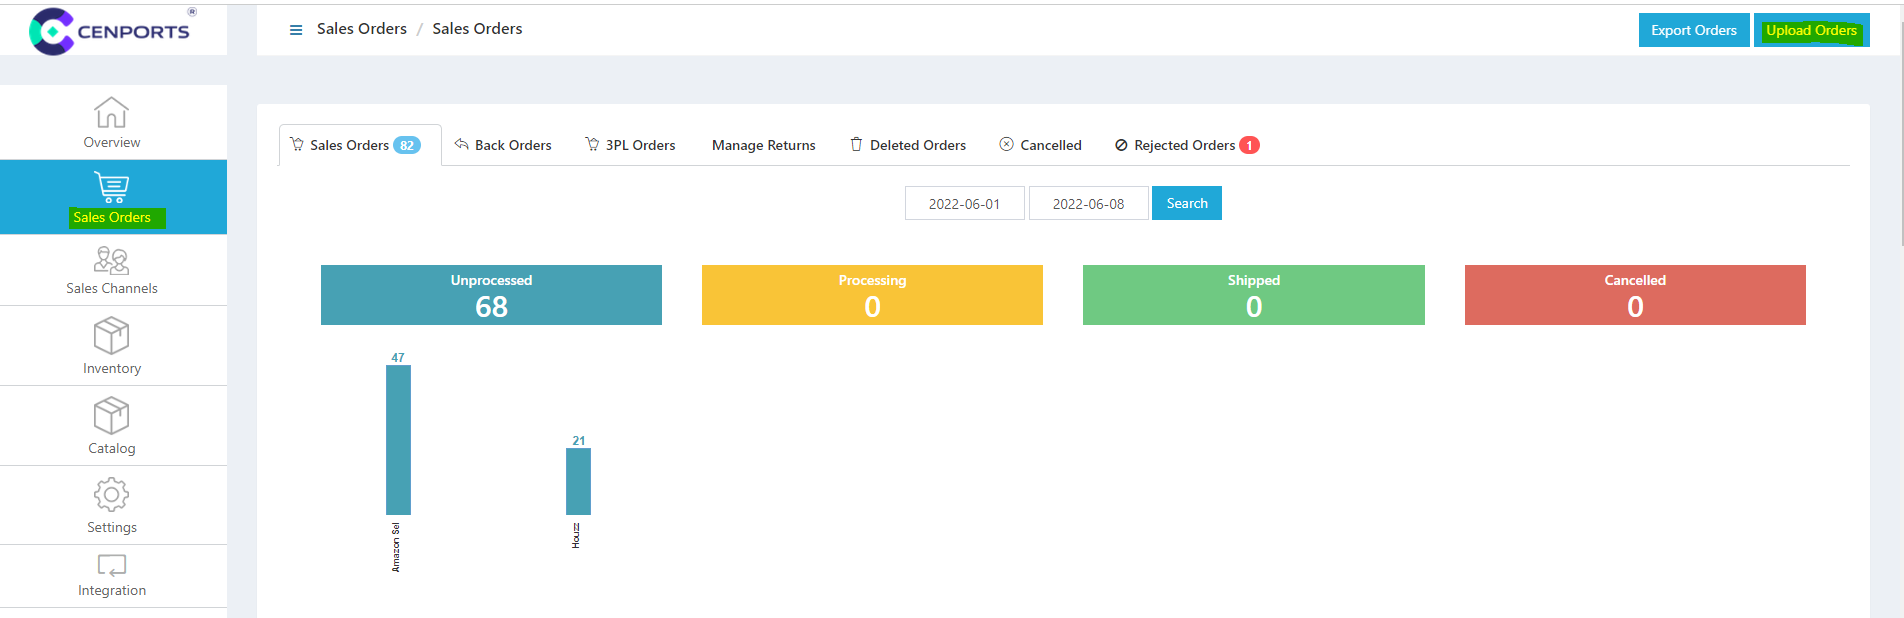Open the Overview house icon
The width and height of the screenshot is (1904, 618).
[111, 113]
